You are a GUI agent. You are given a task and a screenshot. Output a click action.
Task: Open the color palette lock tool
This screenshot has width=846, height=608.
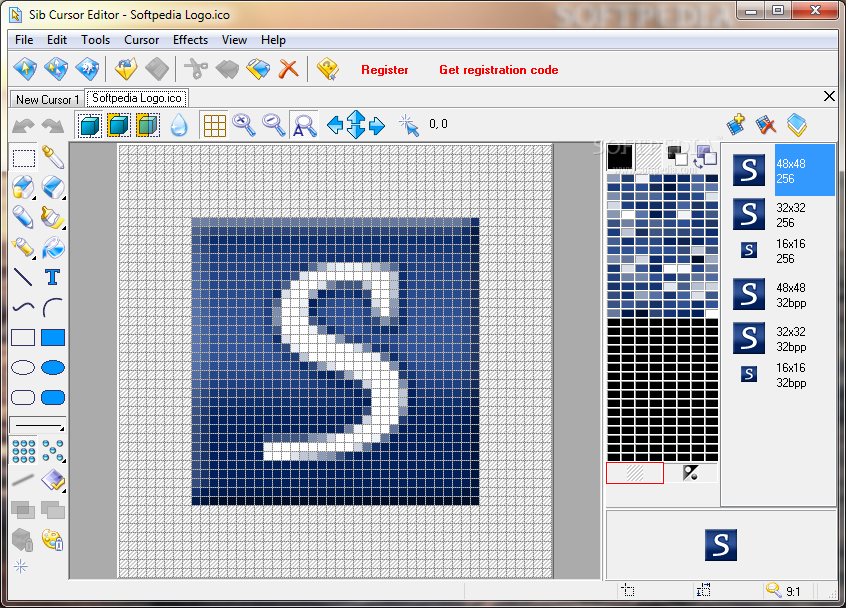point(53,539)
